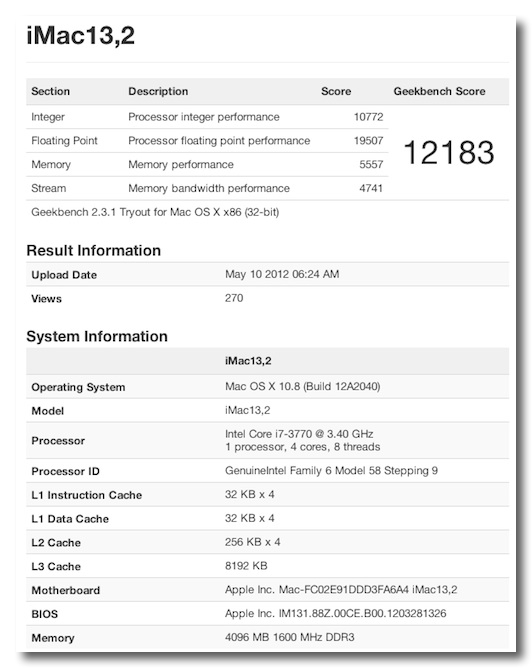Select 'Memory bandwidth performance' description
532x668 pixels.
click(x=209, y=188)
